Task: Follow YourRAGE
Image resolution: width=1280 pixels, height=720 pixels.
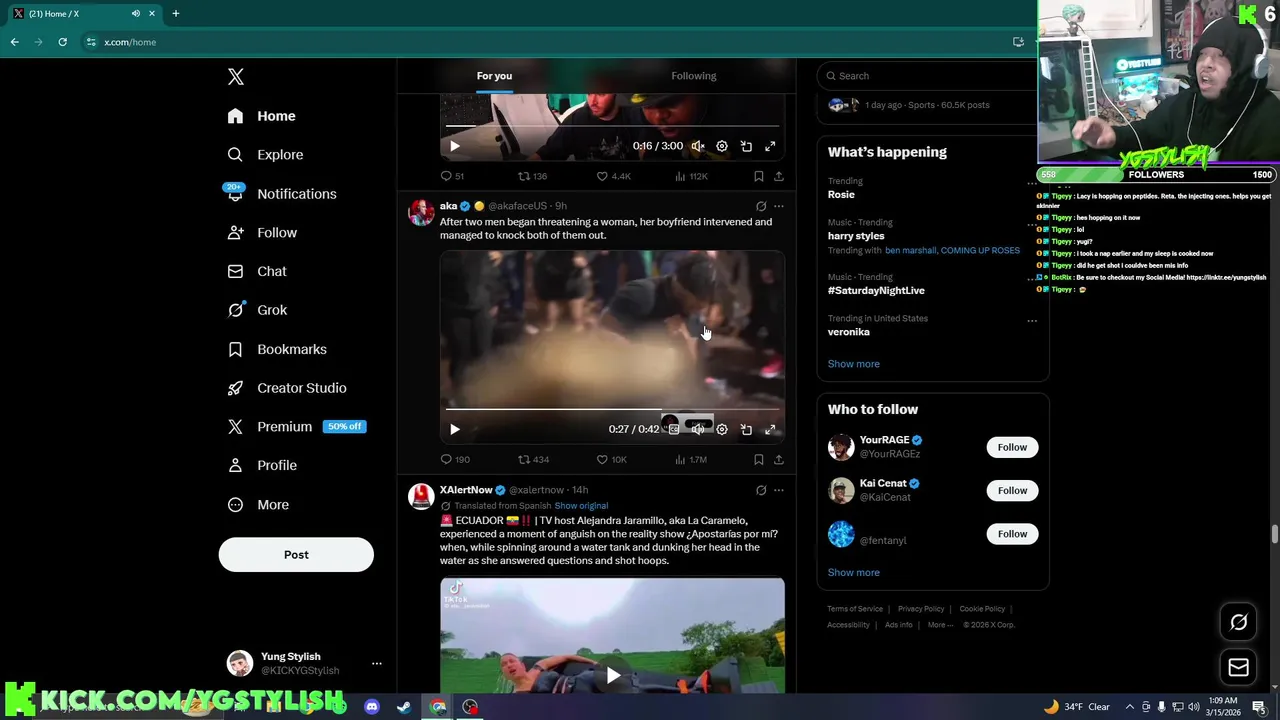Action: (1012, 447)
